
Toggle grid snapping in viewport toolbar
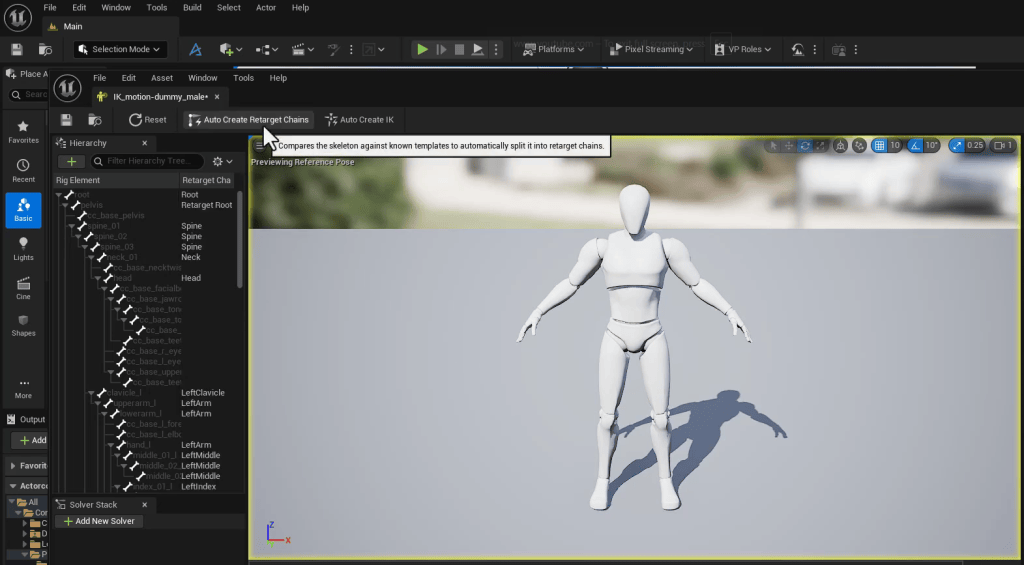coord(880,146)
